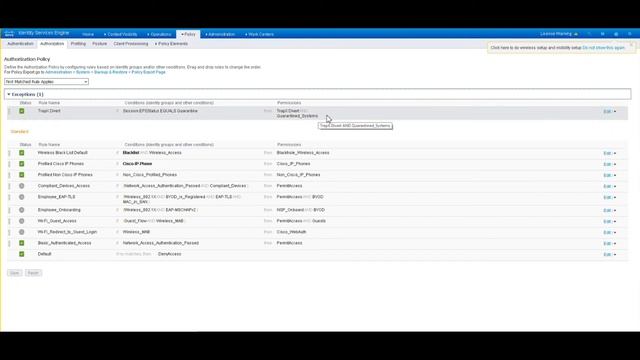Click drag handle of Profiled Cisco IP Phones

tap(9, 164)
